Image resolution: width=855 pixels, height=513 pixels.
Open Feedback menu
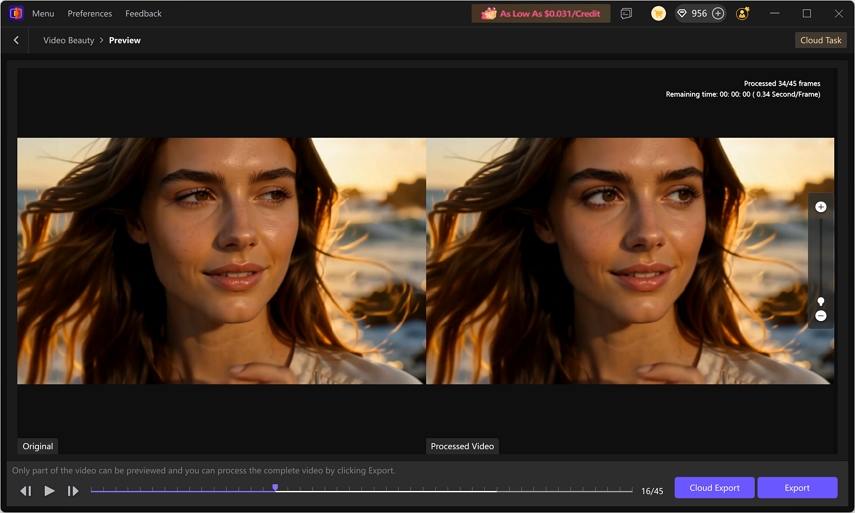pyautogui.click(x=143, y=14)
